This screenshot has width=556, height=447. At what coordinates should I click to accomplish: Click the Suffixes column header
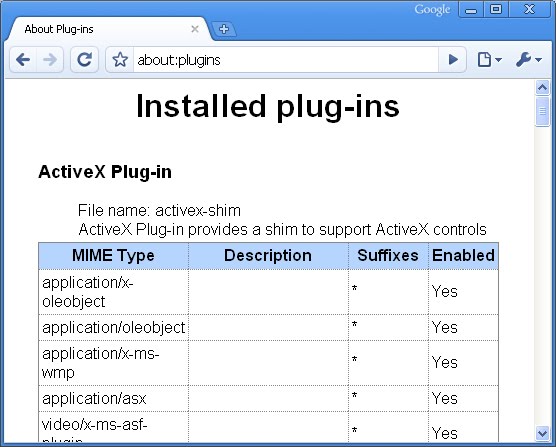click(388, 256)
